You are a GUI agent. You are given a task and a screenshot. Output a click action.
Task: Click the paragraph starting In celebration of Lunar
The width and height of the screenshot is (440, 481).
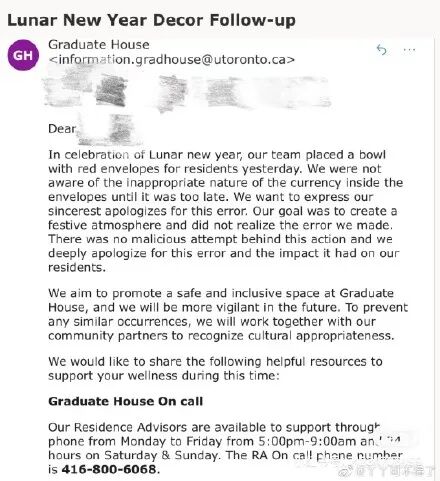coord(226,211)
